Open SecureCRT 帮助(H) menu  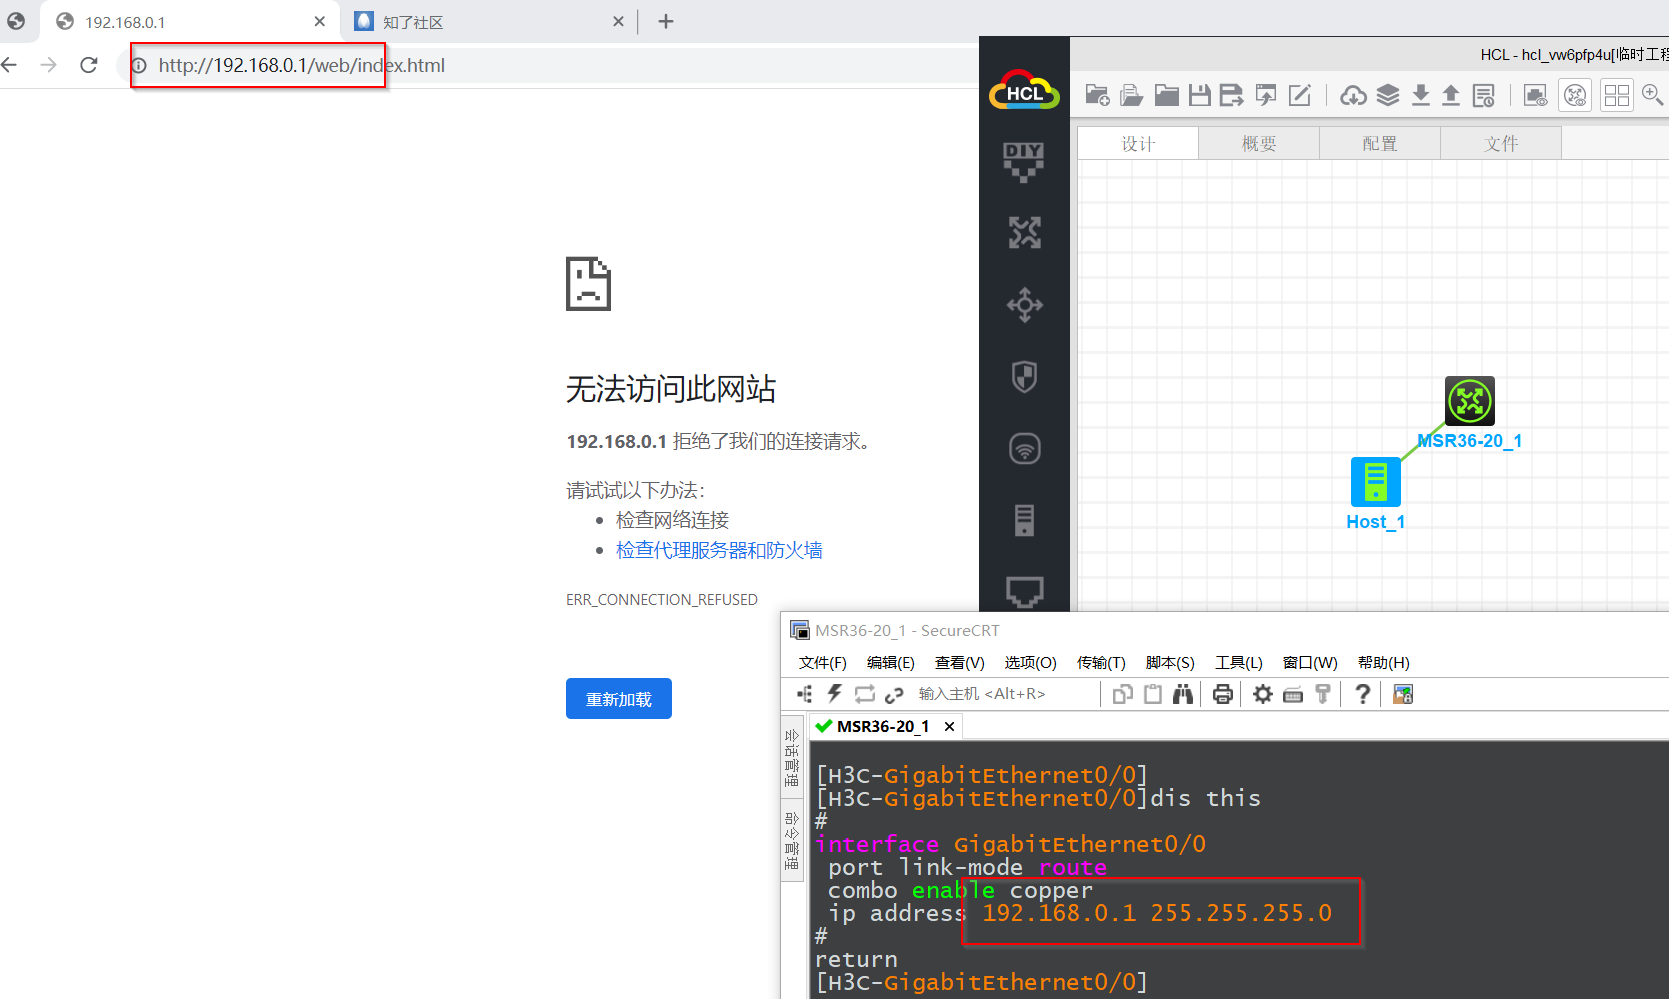click(1383, 663)
